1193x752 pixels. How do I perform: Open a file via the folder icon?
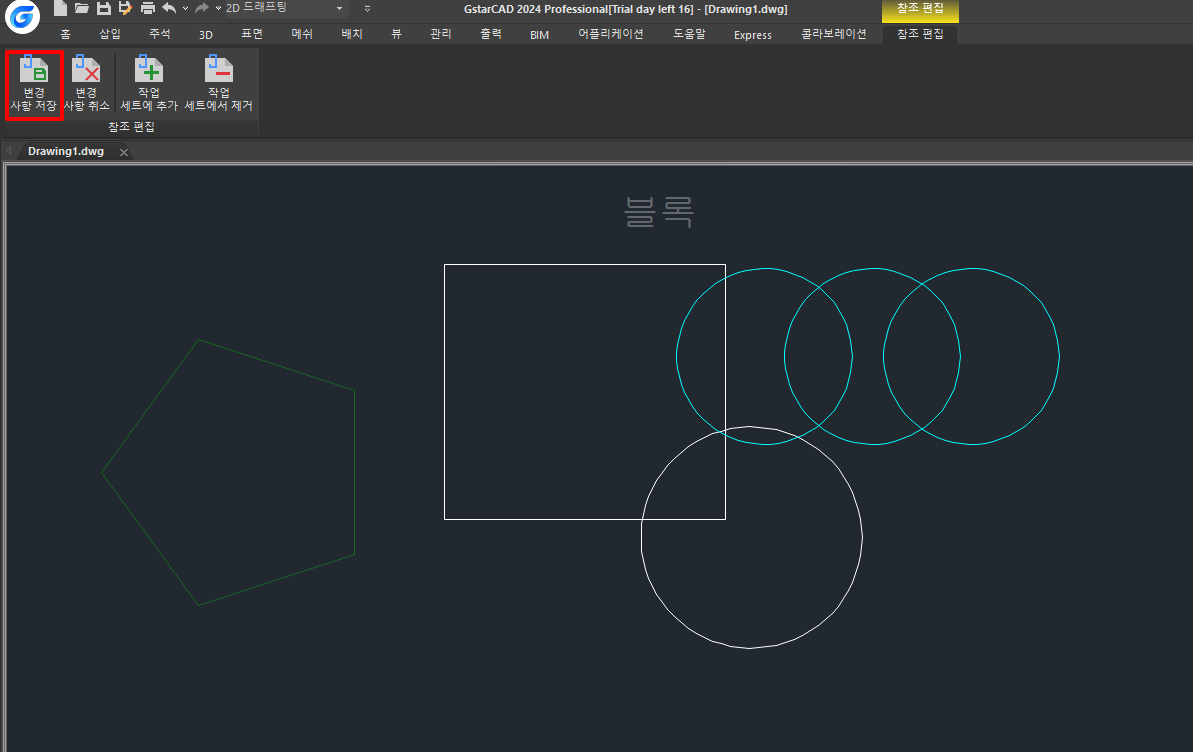coord(81,8)
